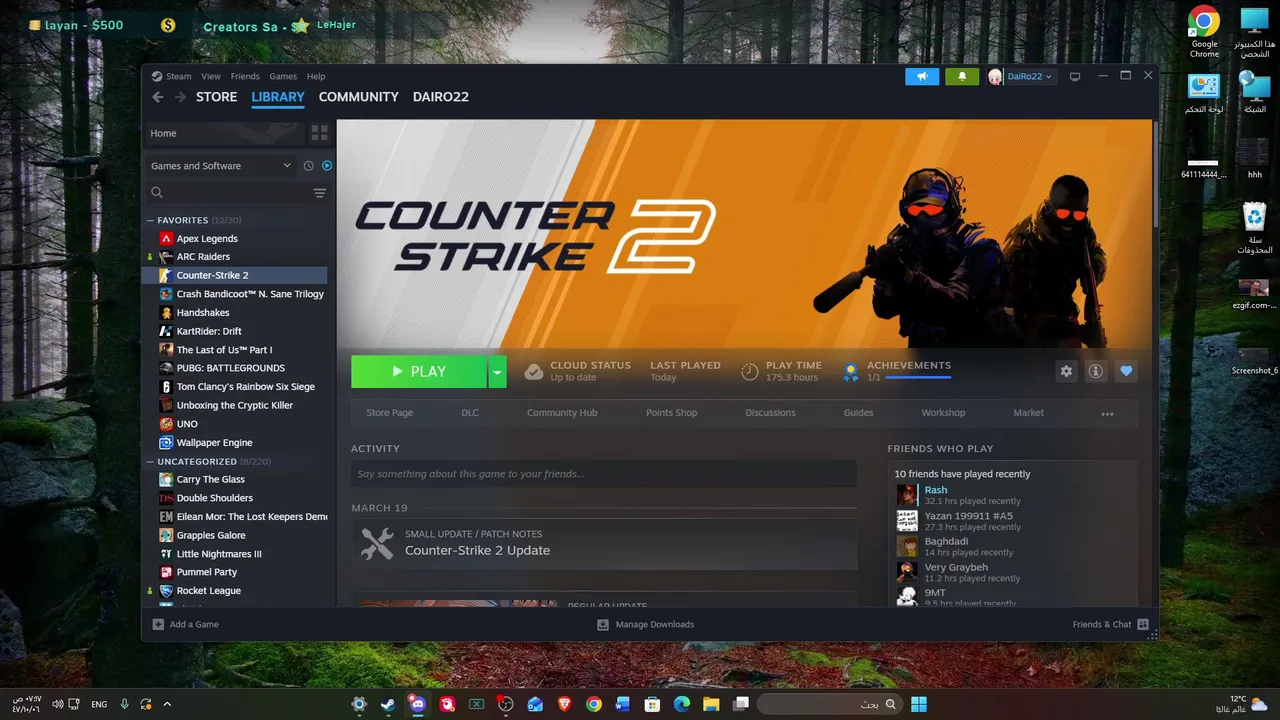Open the View menu
Screen dimensions: 1280x720
click(x=211, y=76)
